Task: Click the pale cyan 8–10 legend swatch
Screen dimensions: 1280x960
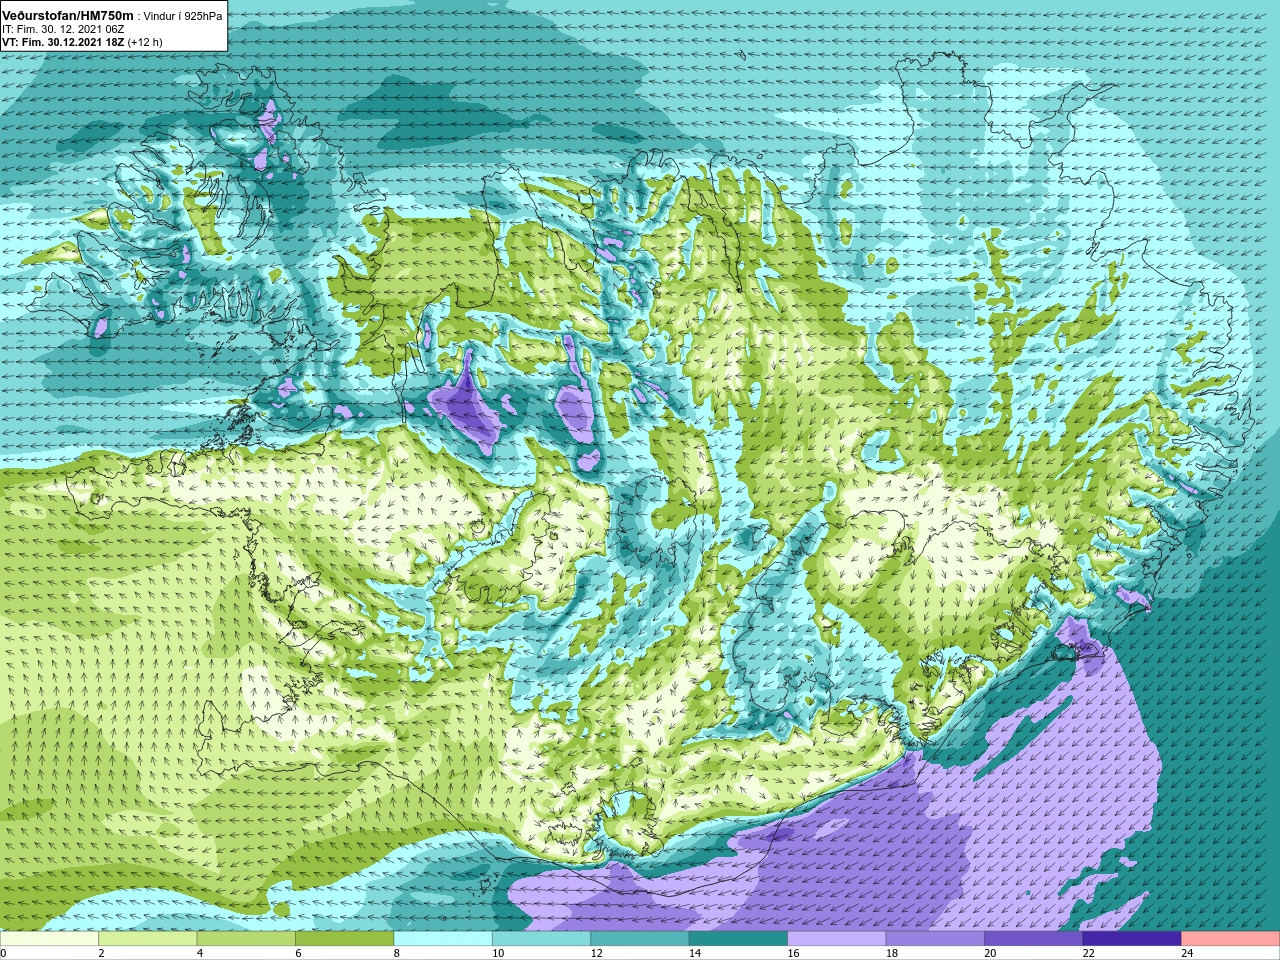Action: click(x=443, y=939)
